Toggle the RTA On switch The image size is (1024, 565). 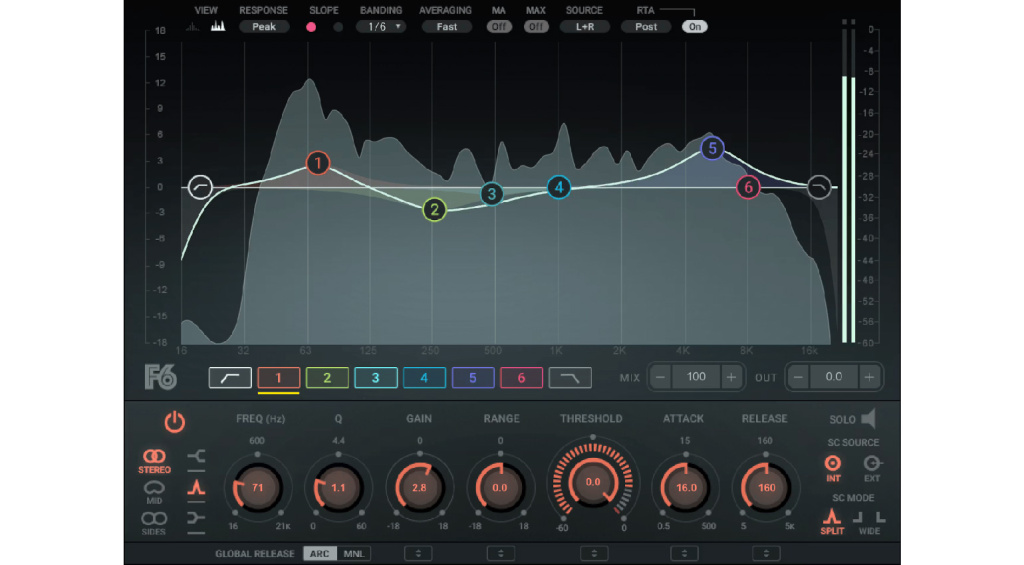point(694,27)
